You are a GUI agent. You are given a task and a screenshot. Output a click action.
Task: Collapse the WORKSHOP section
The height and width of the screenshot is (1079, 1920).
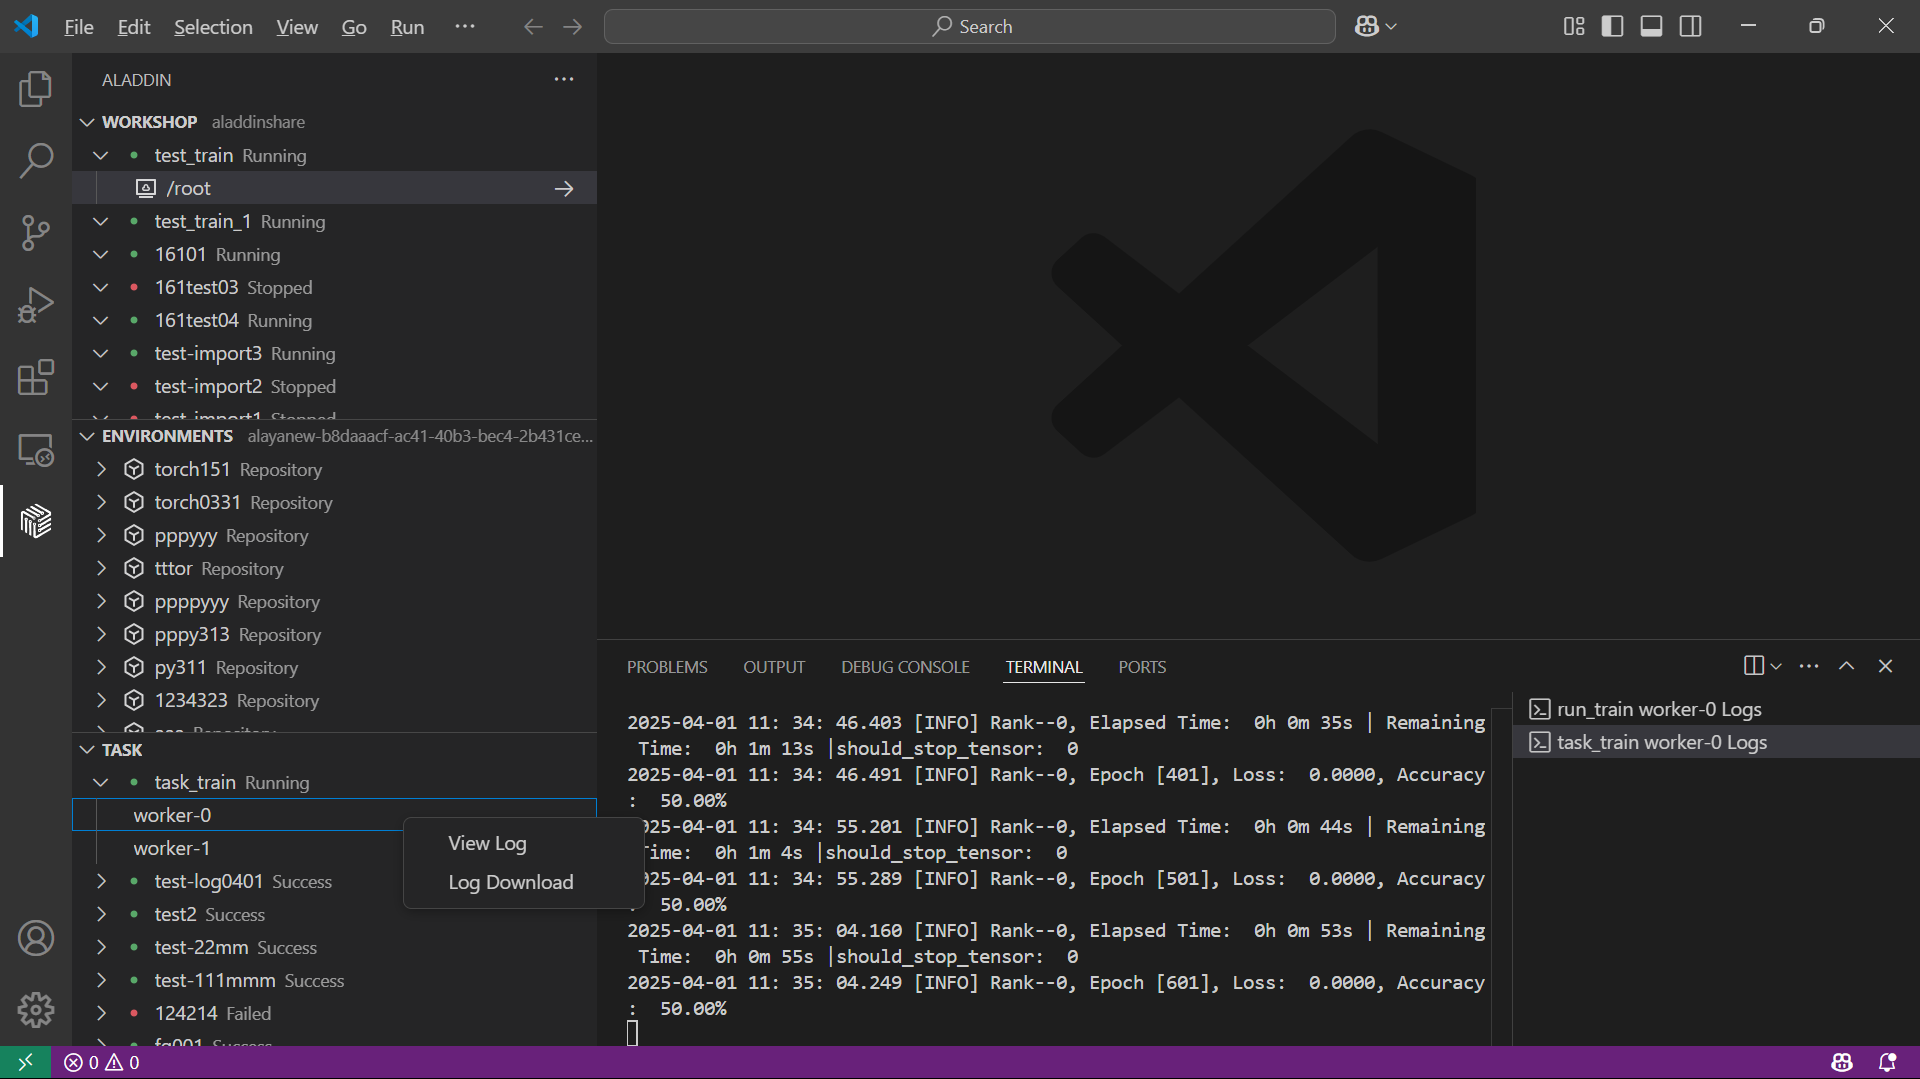88,122
